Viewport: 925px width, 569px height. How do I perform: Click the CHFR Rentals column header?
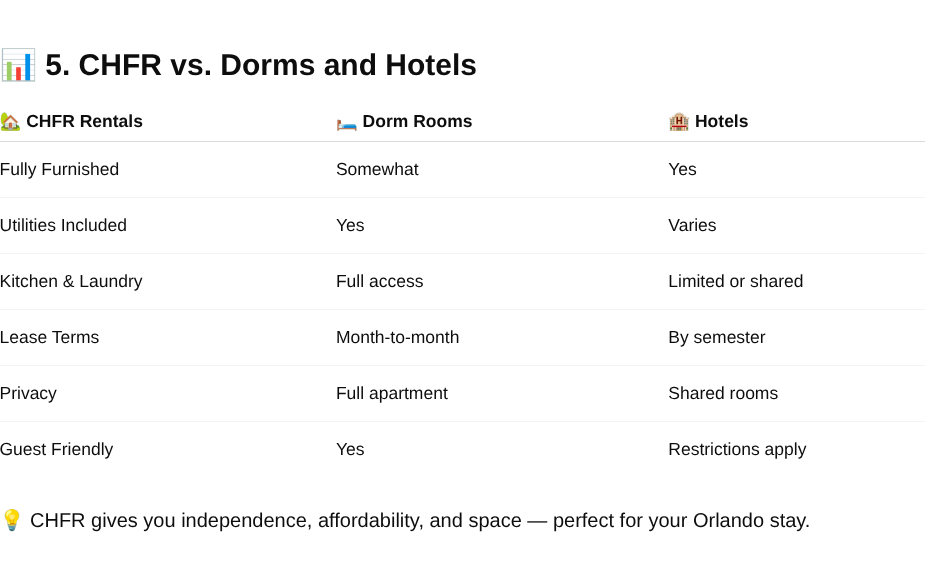coord(84,121)
